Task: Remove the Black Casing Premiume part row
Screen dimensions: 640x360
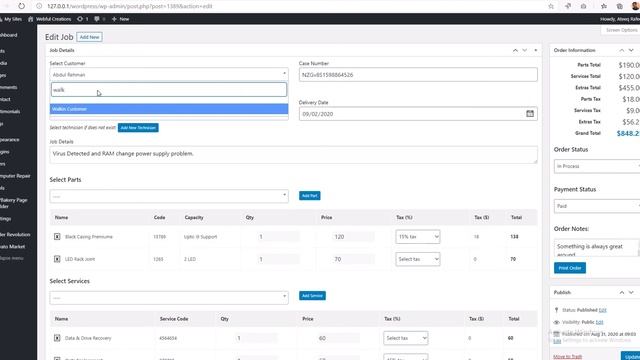Action: coord(57,237)
